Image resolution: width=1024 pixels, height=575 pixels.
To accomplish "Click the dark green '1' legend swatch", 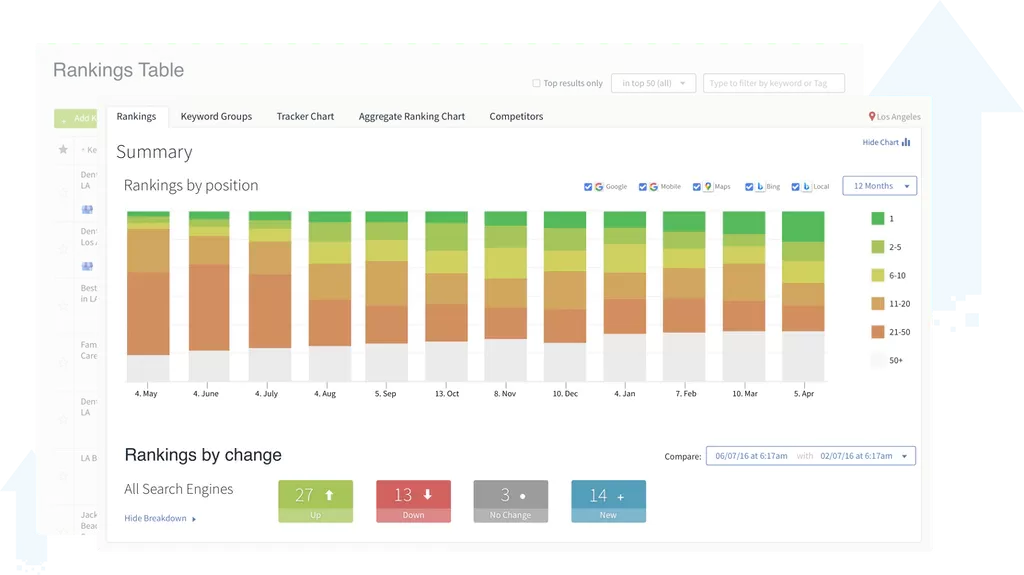I will point(877,219).
